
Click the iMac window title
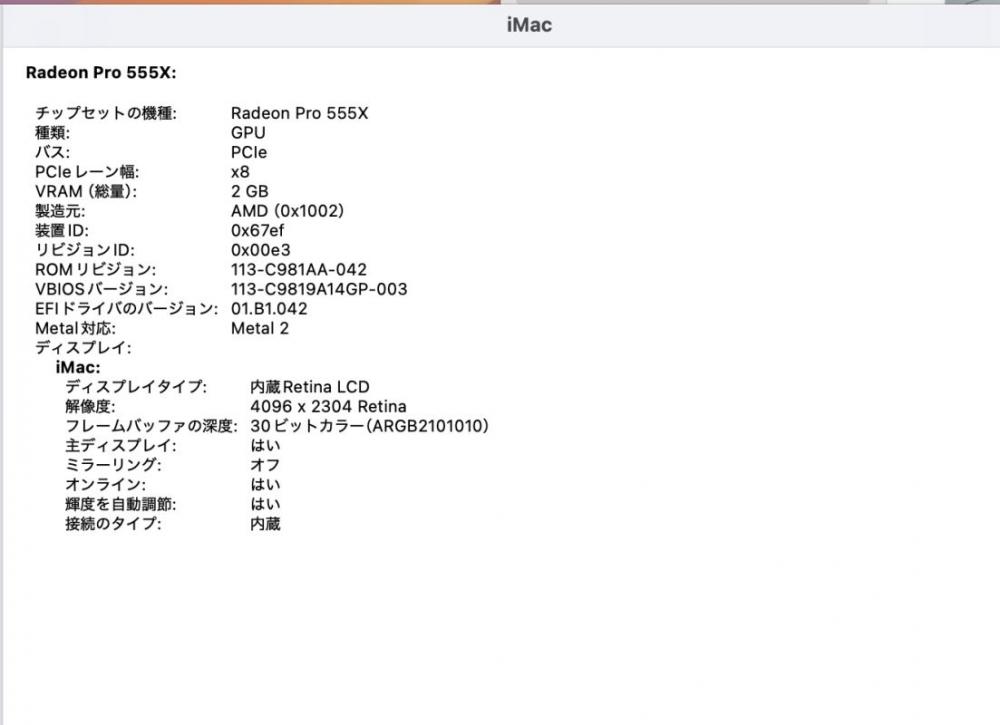point(529,25)
